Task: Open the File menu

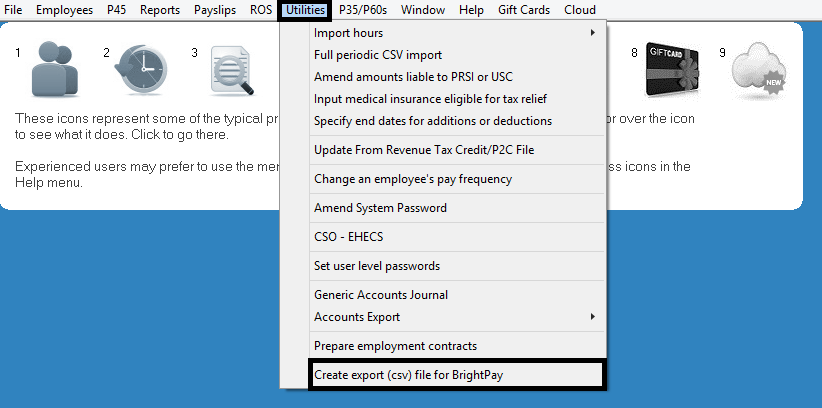Action: (x=13, y=10)
